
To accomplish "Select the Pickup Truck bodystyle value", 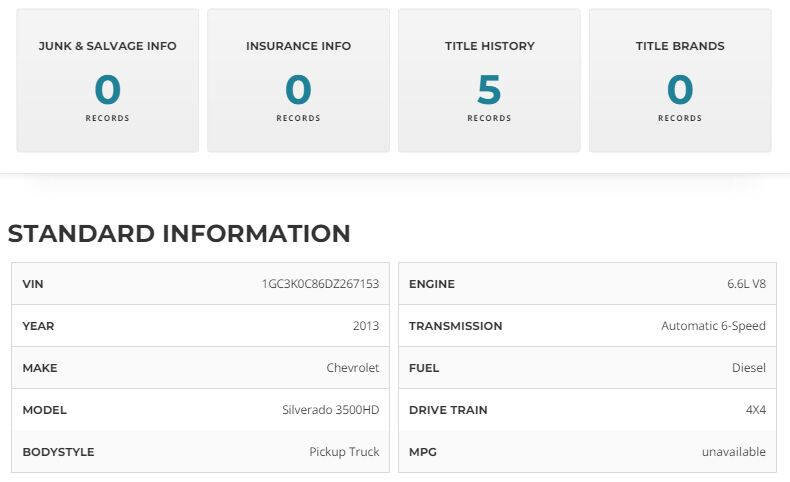I will pyautogui.click(x=344, y=452).
